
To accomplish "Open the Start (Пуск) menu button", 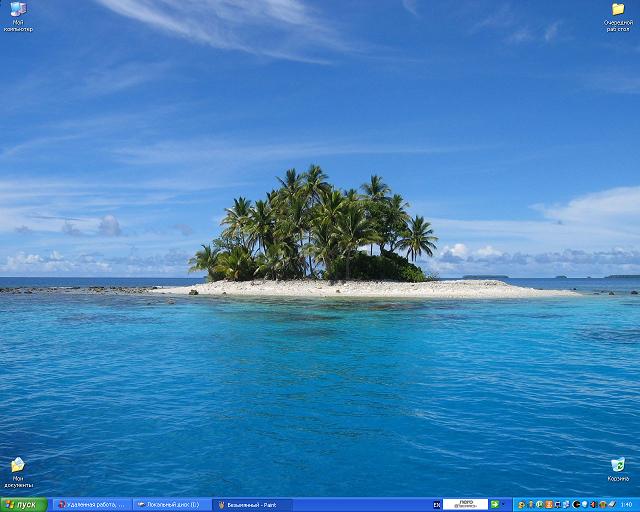I will point(24,505).
